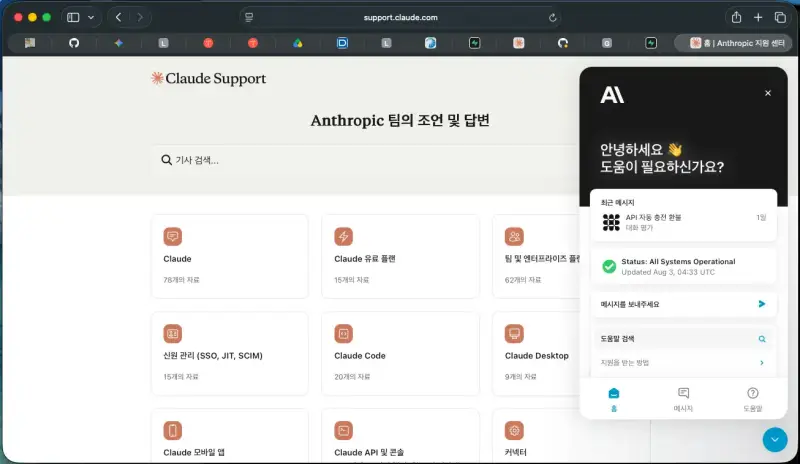Open 신원 관리 (SSO, JIT, SCIM) card
This screenshot has width=800, height=464.
(x=230, y=353)
